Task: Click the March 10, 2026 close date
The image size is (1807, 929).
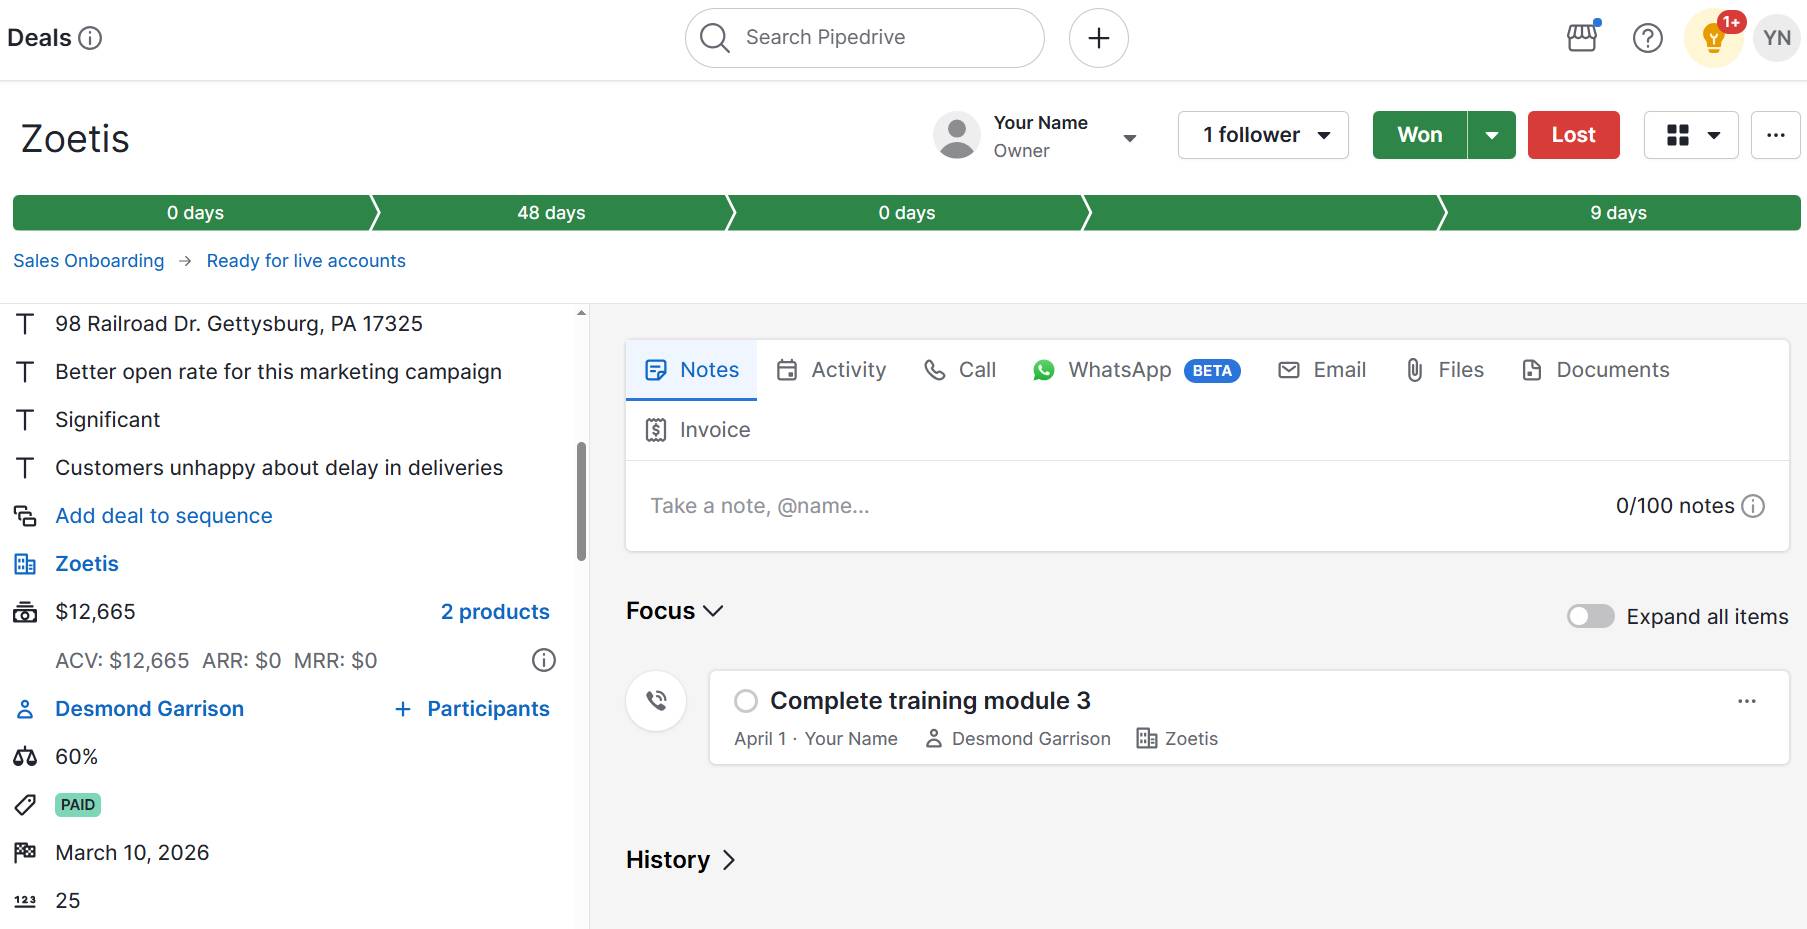Action: click(132, 853)
